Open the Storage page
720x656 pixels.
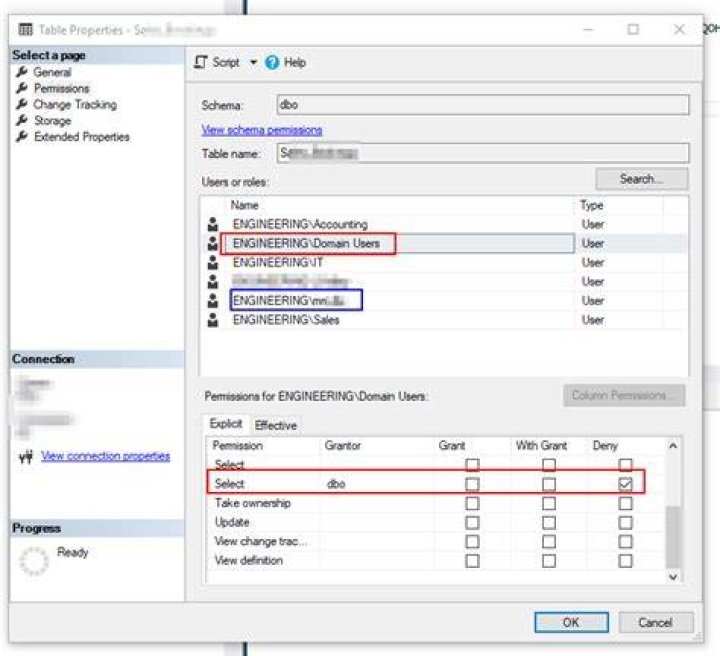pos(52,120)
